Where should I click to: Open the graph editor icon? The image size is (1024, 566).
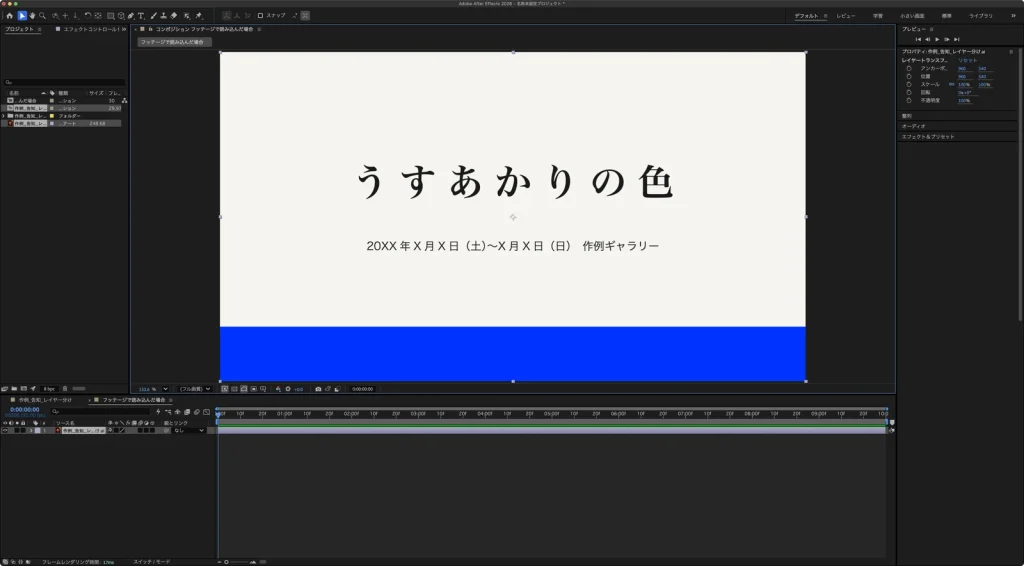click(206, 412)
